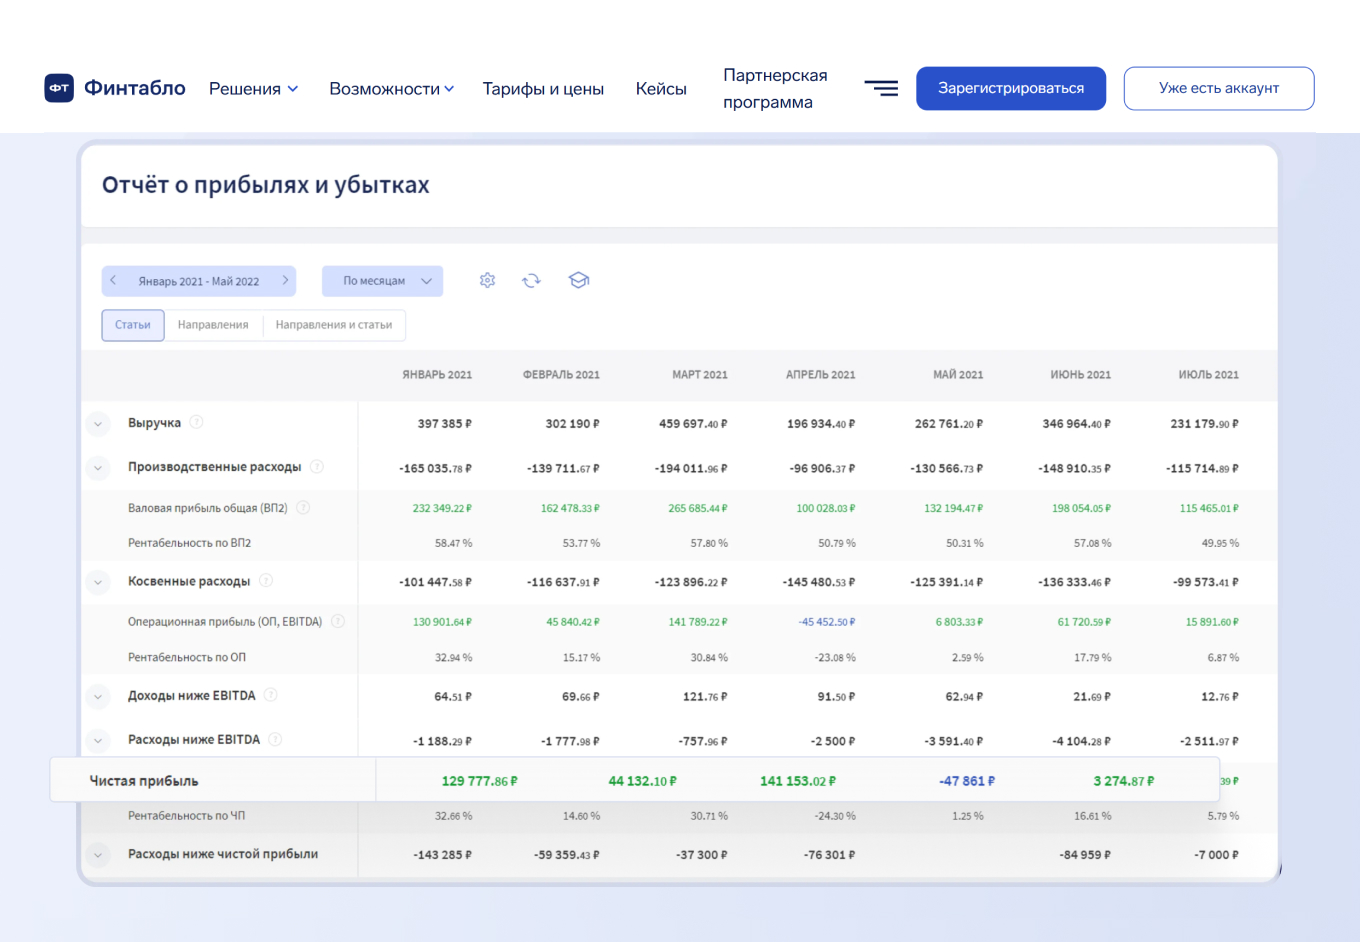Screen dimensions: 1360x942
Task: Switch to the Направления tab
Action: (x=213, y=325)
